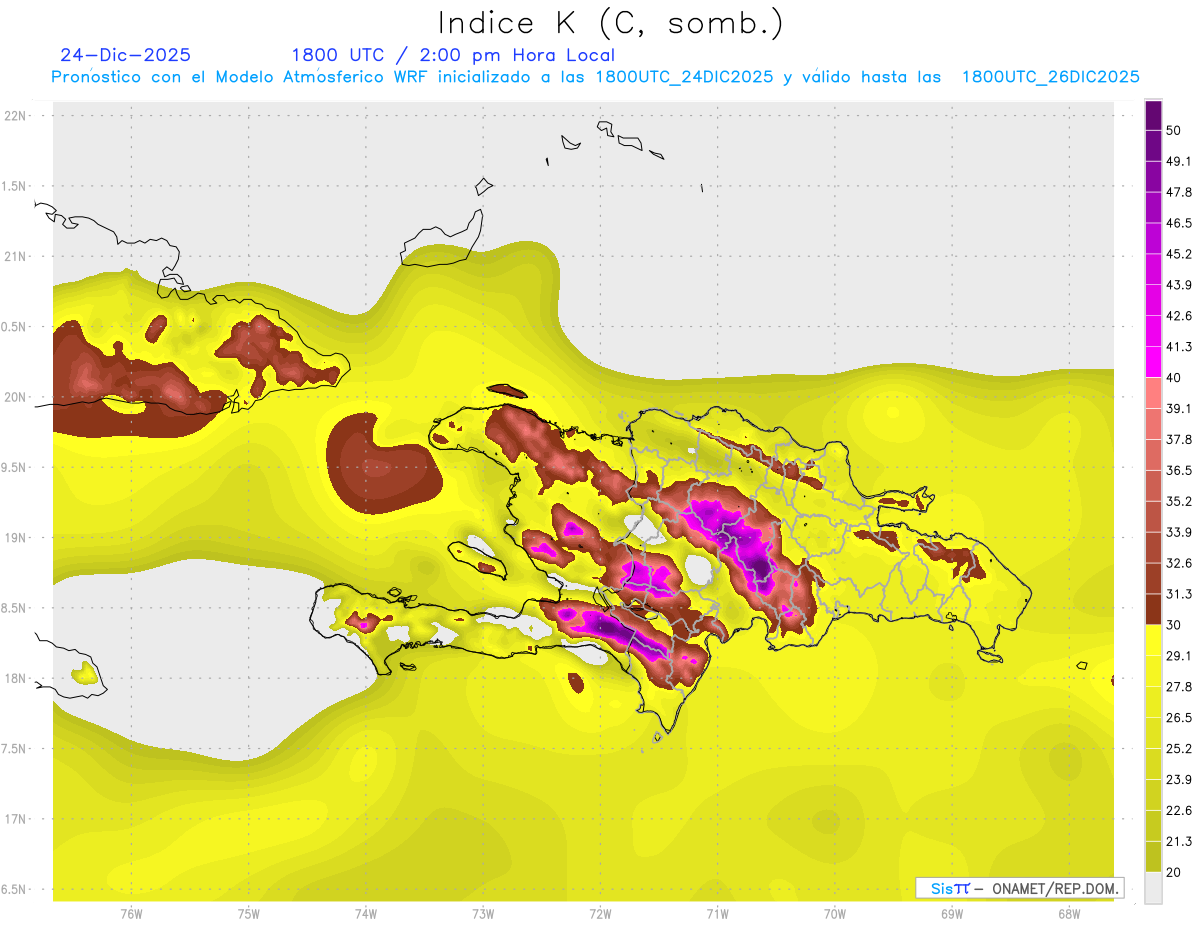
Task: Click the "37.8" color scale value
Action: click(x=1179, y=440)
